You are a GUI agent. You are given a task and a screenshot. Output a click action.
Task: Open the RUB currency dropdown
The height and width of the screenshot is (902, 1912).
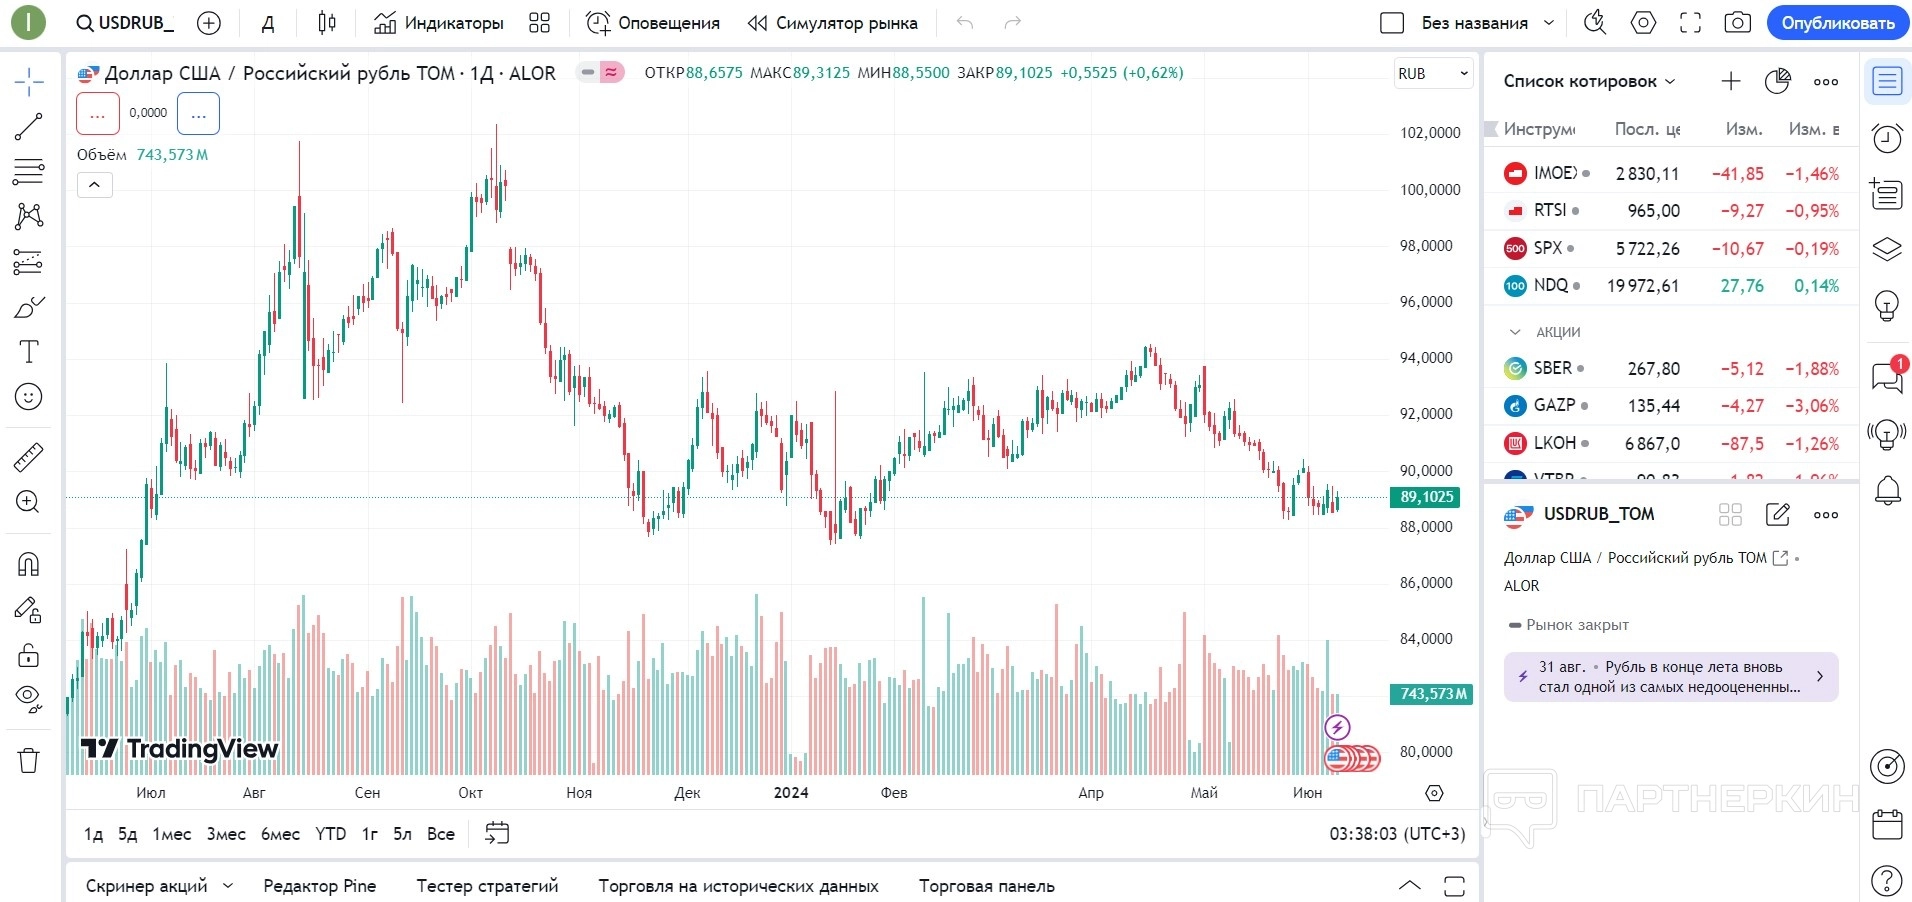click(1433, 73)
